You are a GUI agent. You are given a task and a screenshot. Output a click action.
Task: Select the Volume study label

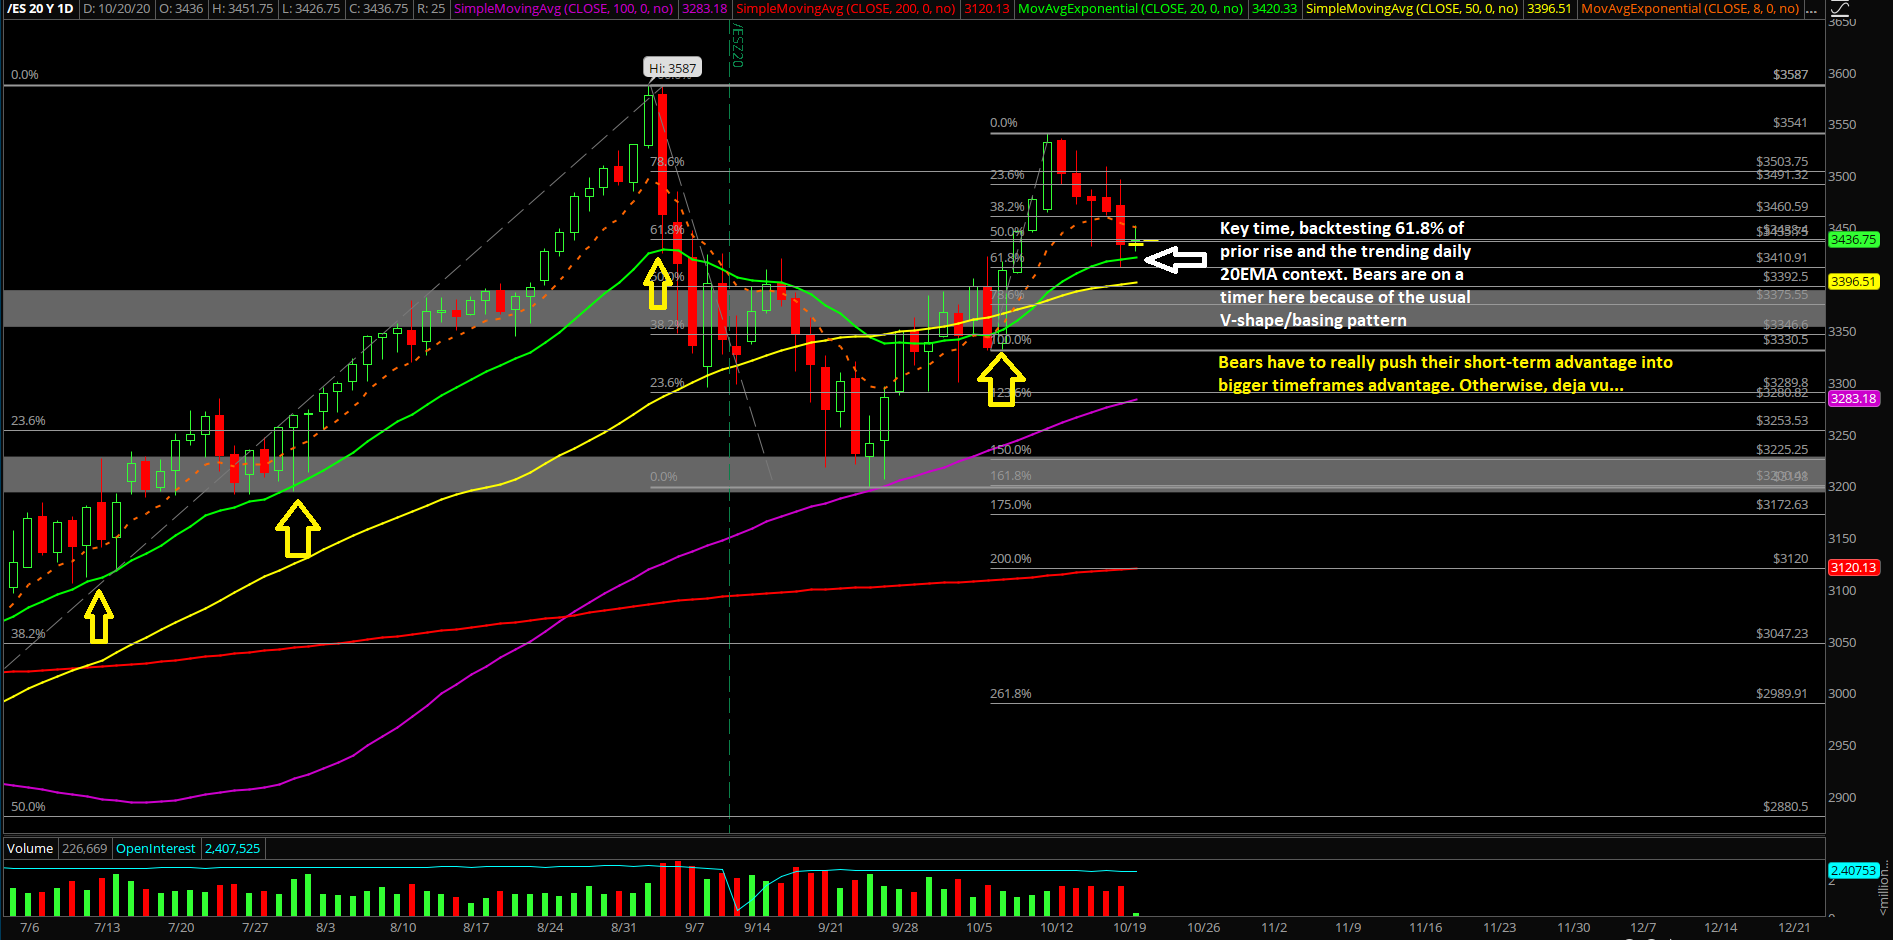30,848
